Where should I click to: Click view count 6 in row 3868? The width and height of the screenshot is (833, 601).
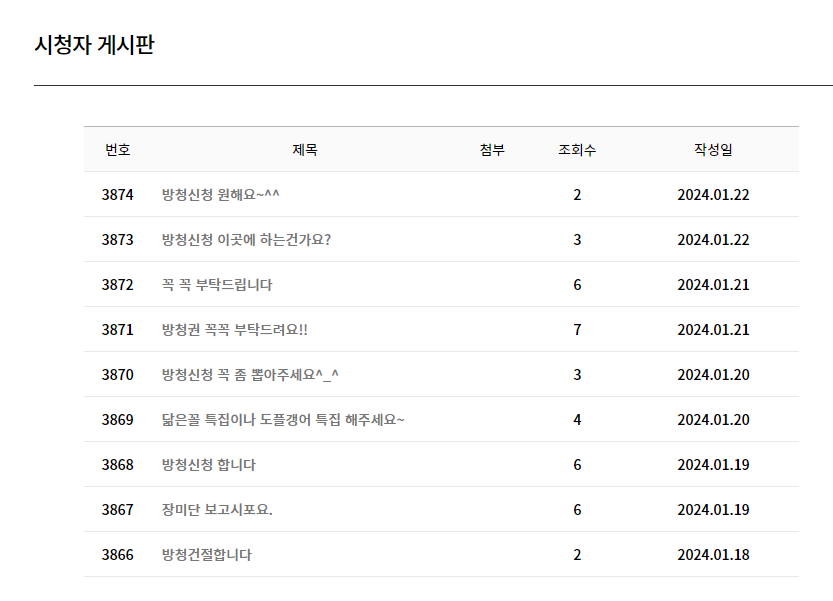[x=577, y=465]
